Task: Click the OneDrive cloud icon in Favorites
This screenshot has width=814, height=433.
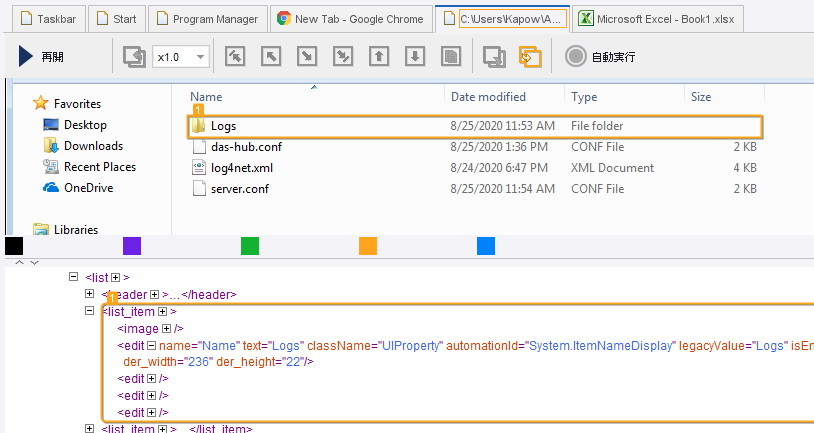Action: [52, 188]
